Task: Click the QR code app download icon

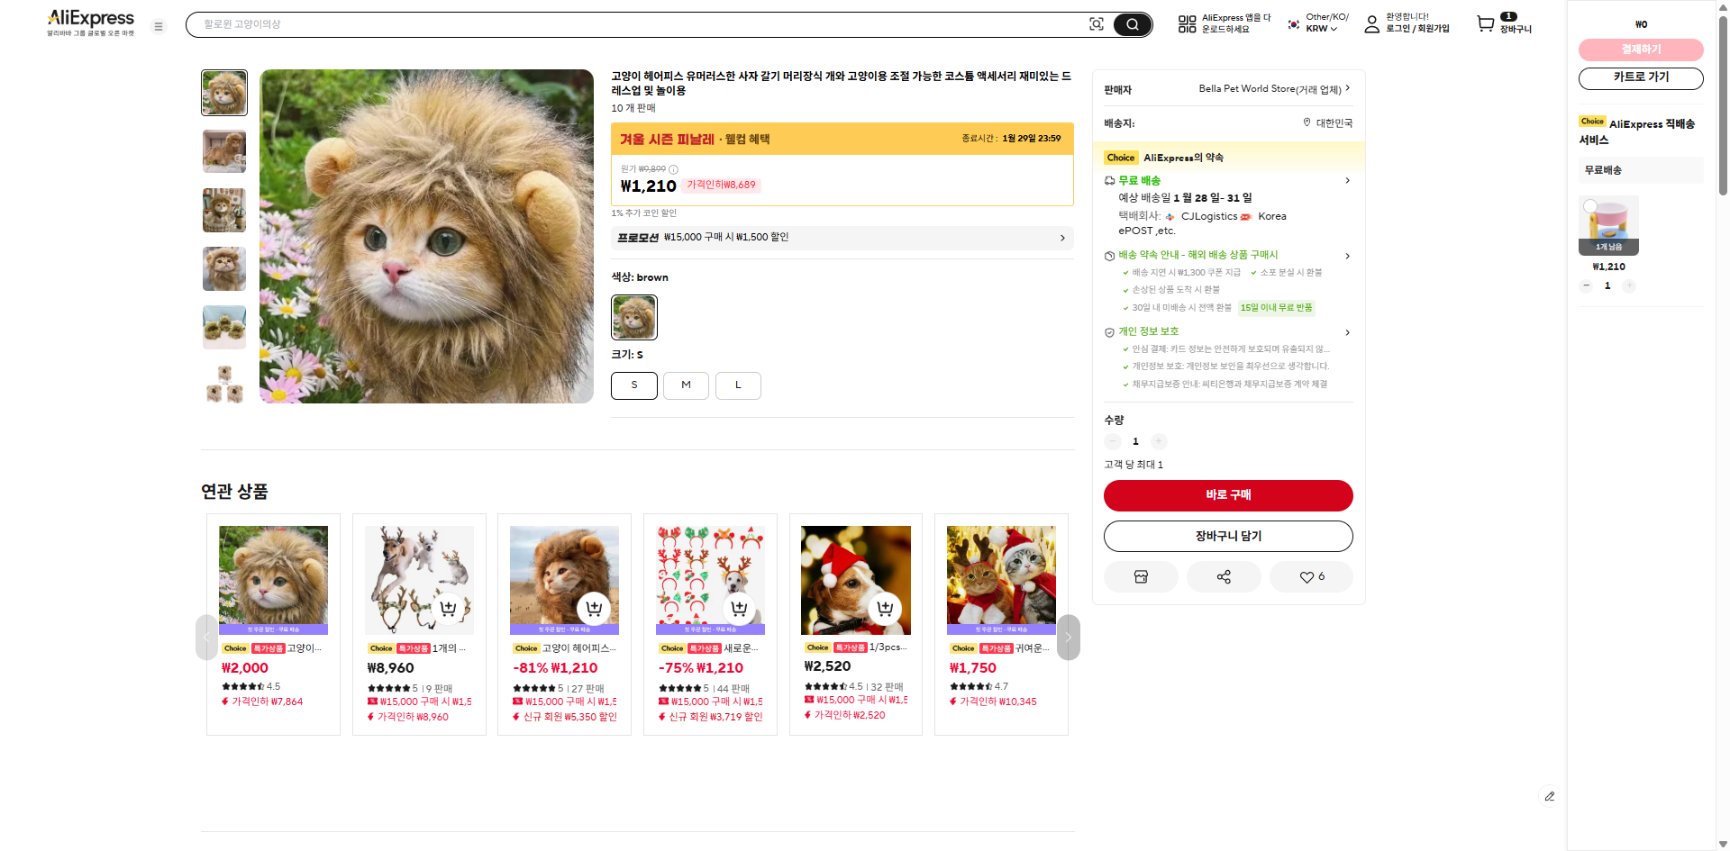Action: pos(1187,24)
